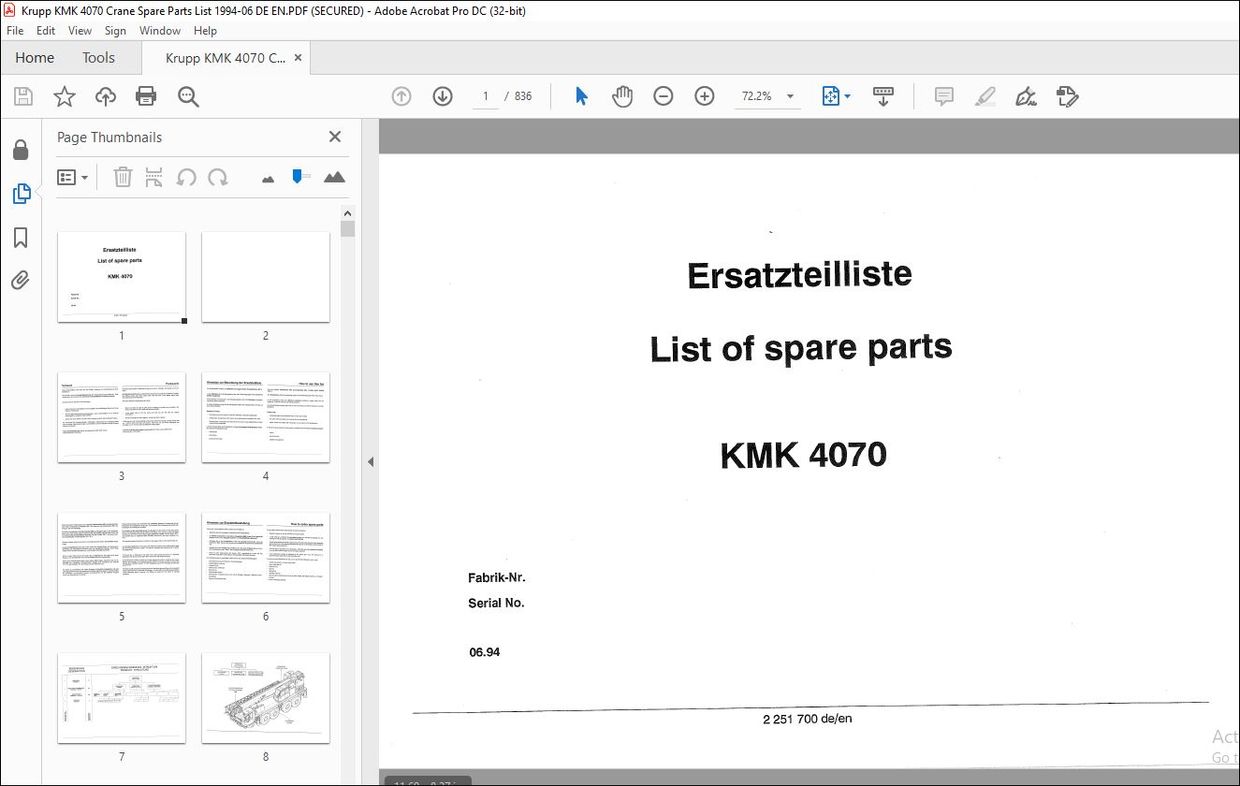Toggle the document security lock panel
This screenshot has width=1240, height=786.
pyautogui.click(x=21, y=149)
